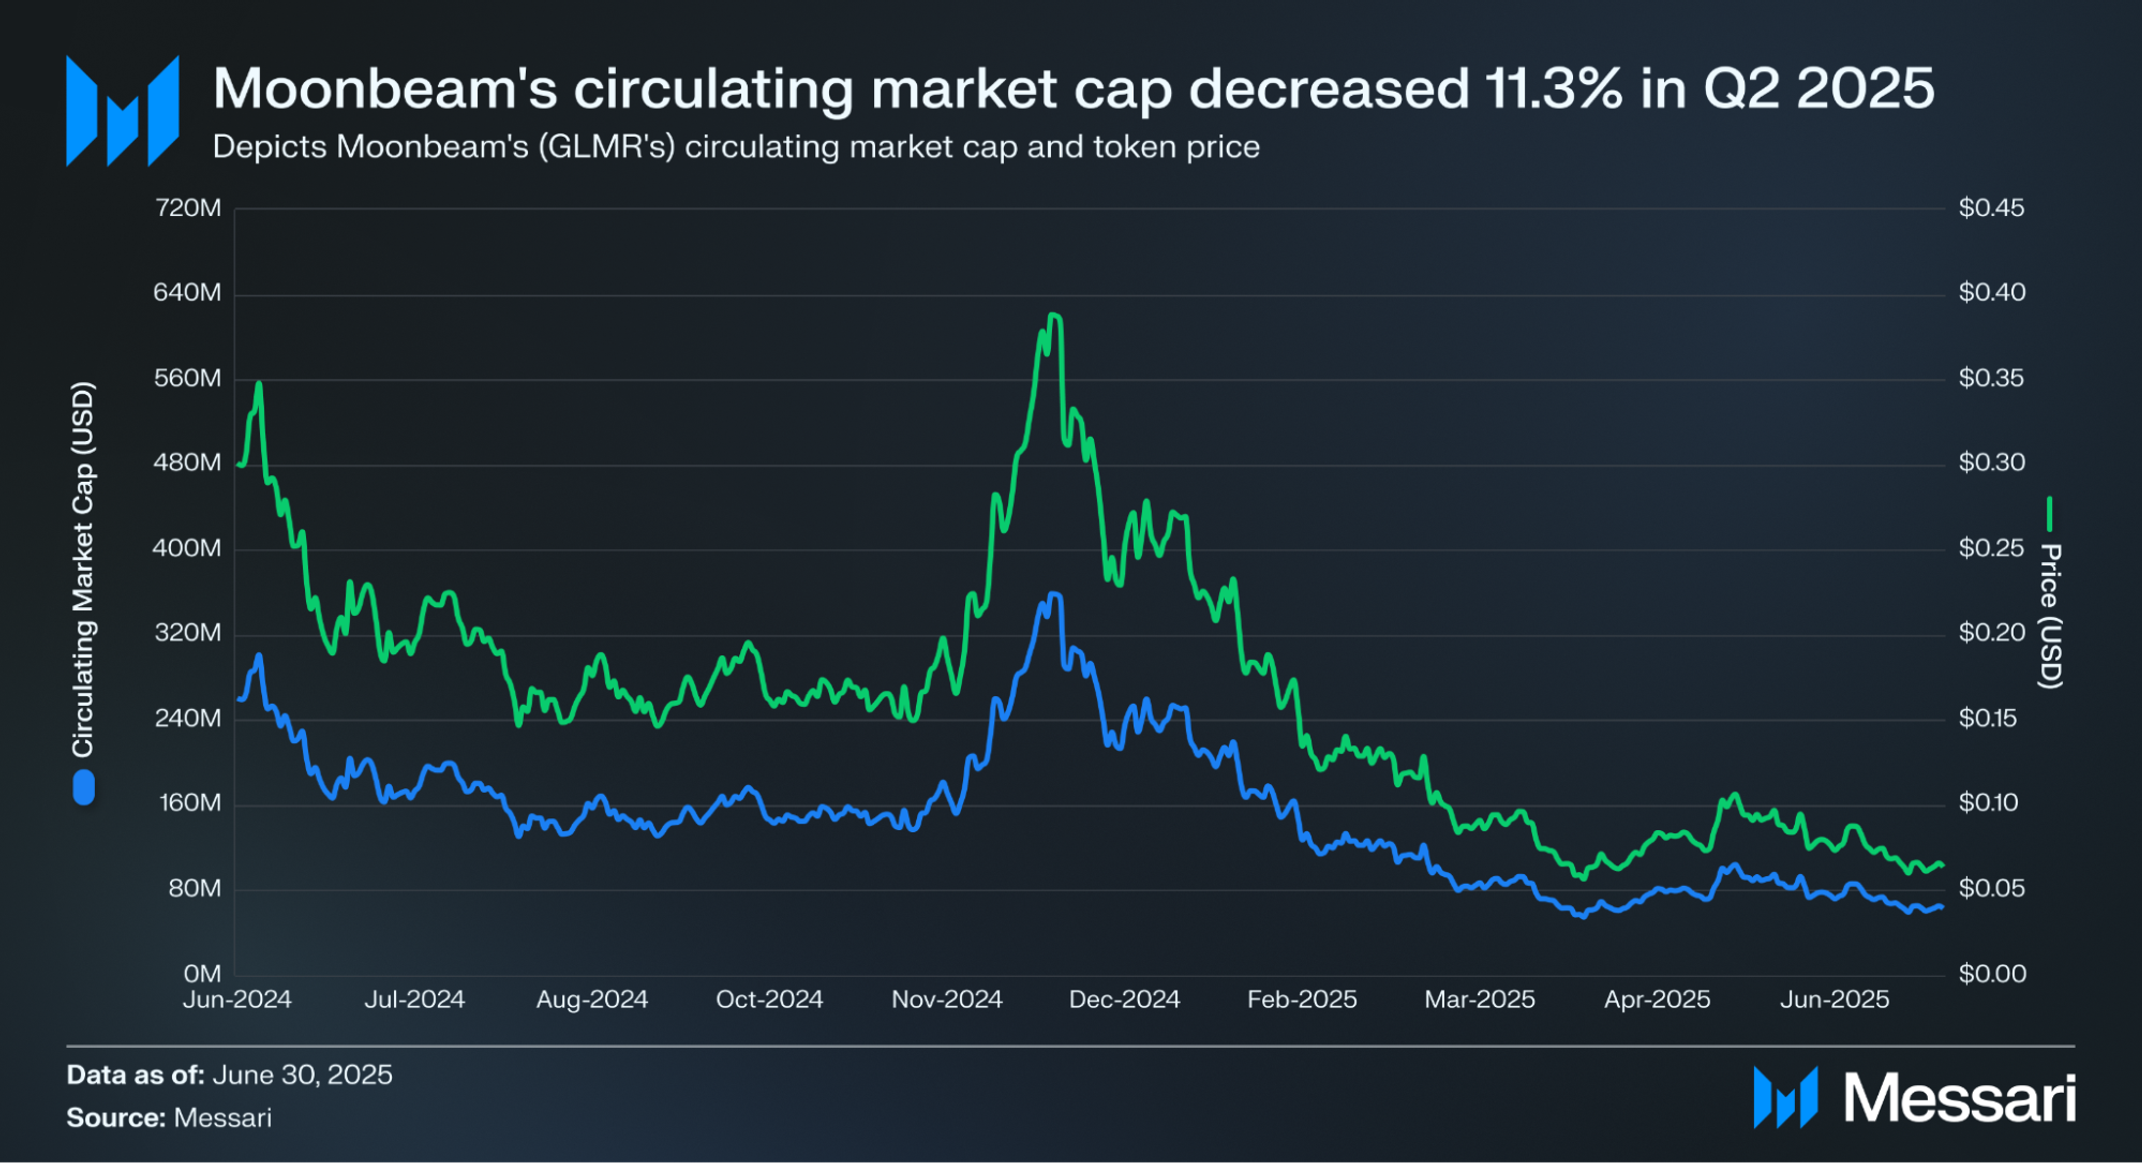Click the green price line peak near December 2024

coord(1053,315)
